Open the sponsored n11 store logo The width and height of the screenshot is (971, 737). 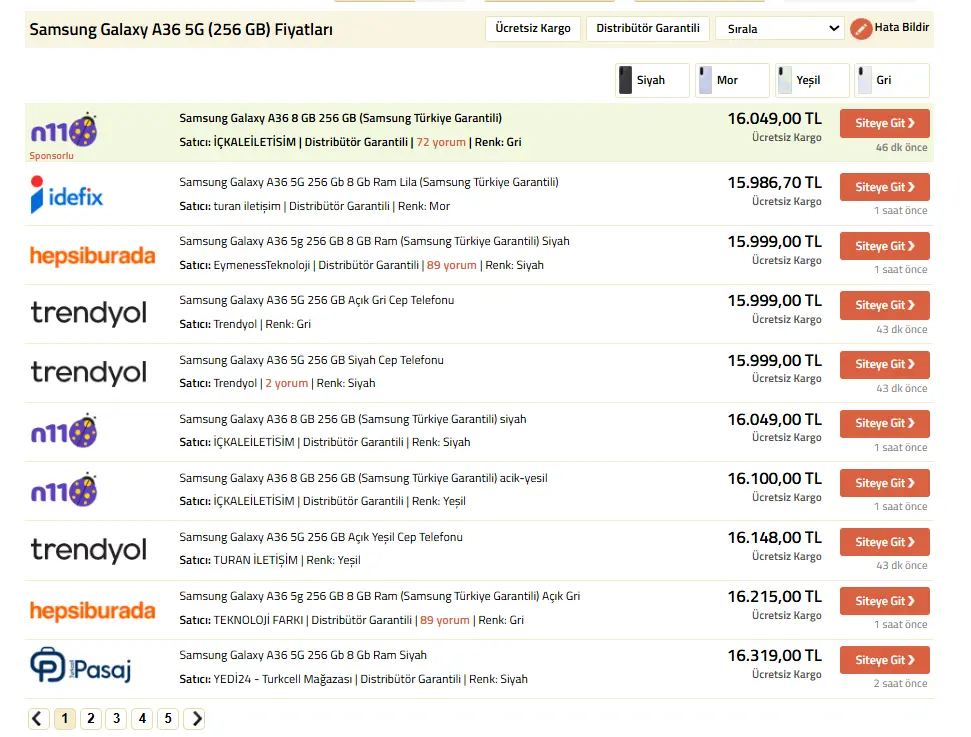(x=64, y=130)
